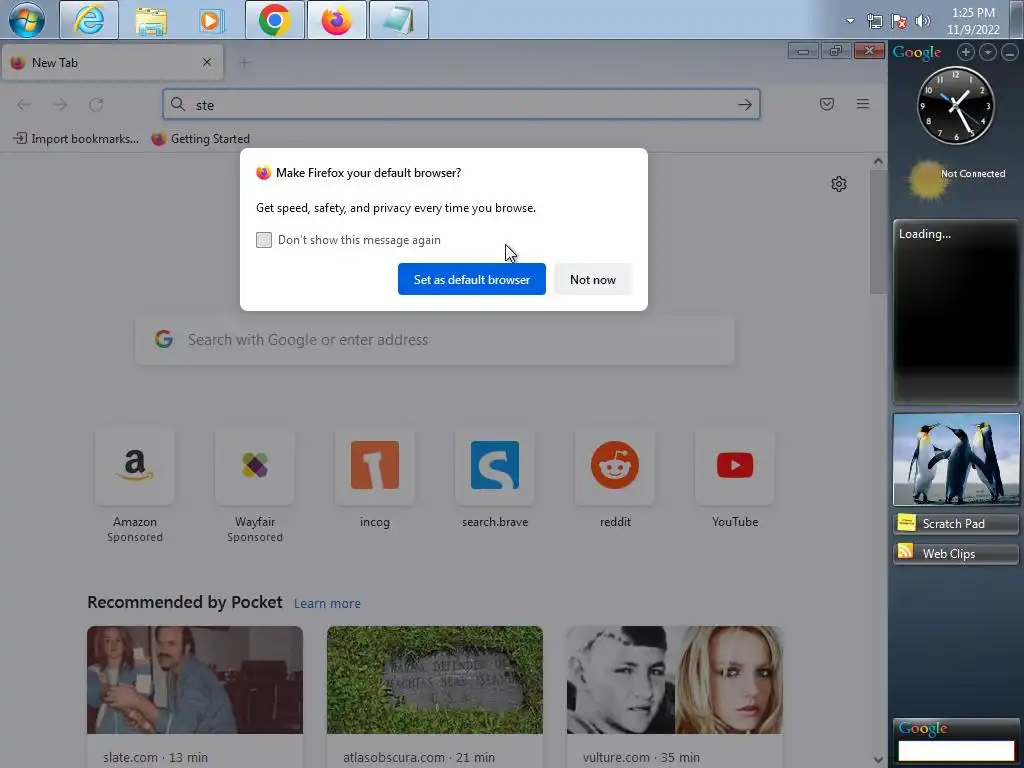Check 'Don't show this message again'

pos(264,240)
